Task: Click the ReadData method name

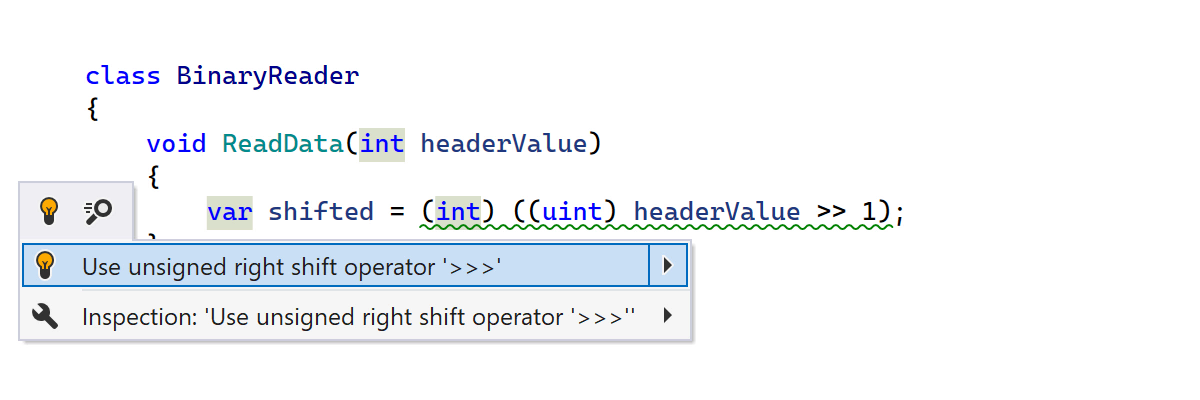Action: [283, 143]
